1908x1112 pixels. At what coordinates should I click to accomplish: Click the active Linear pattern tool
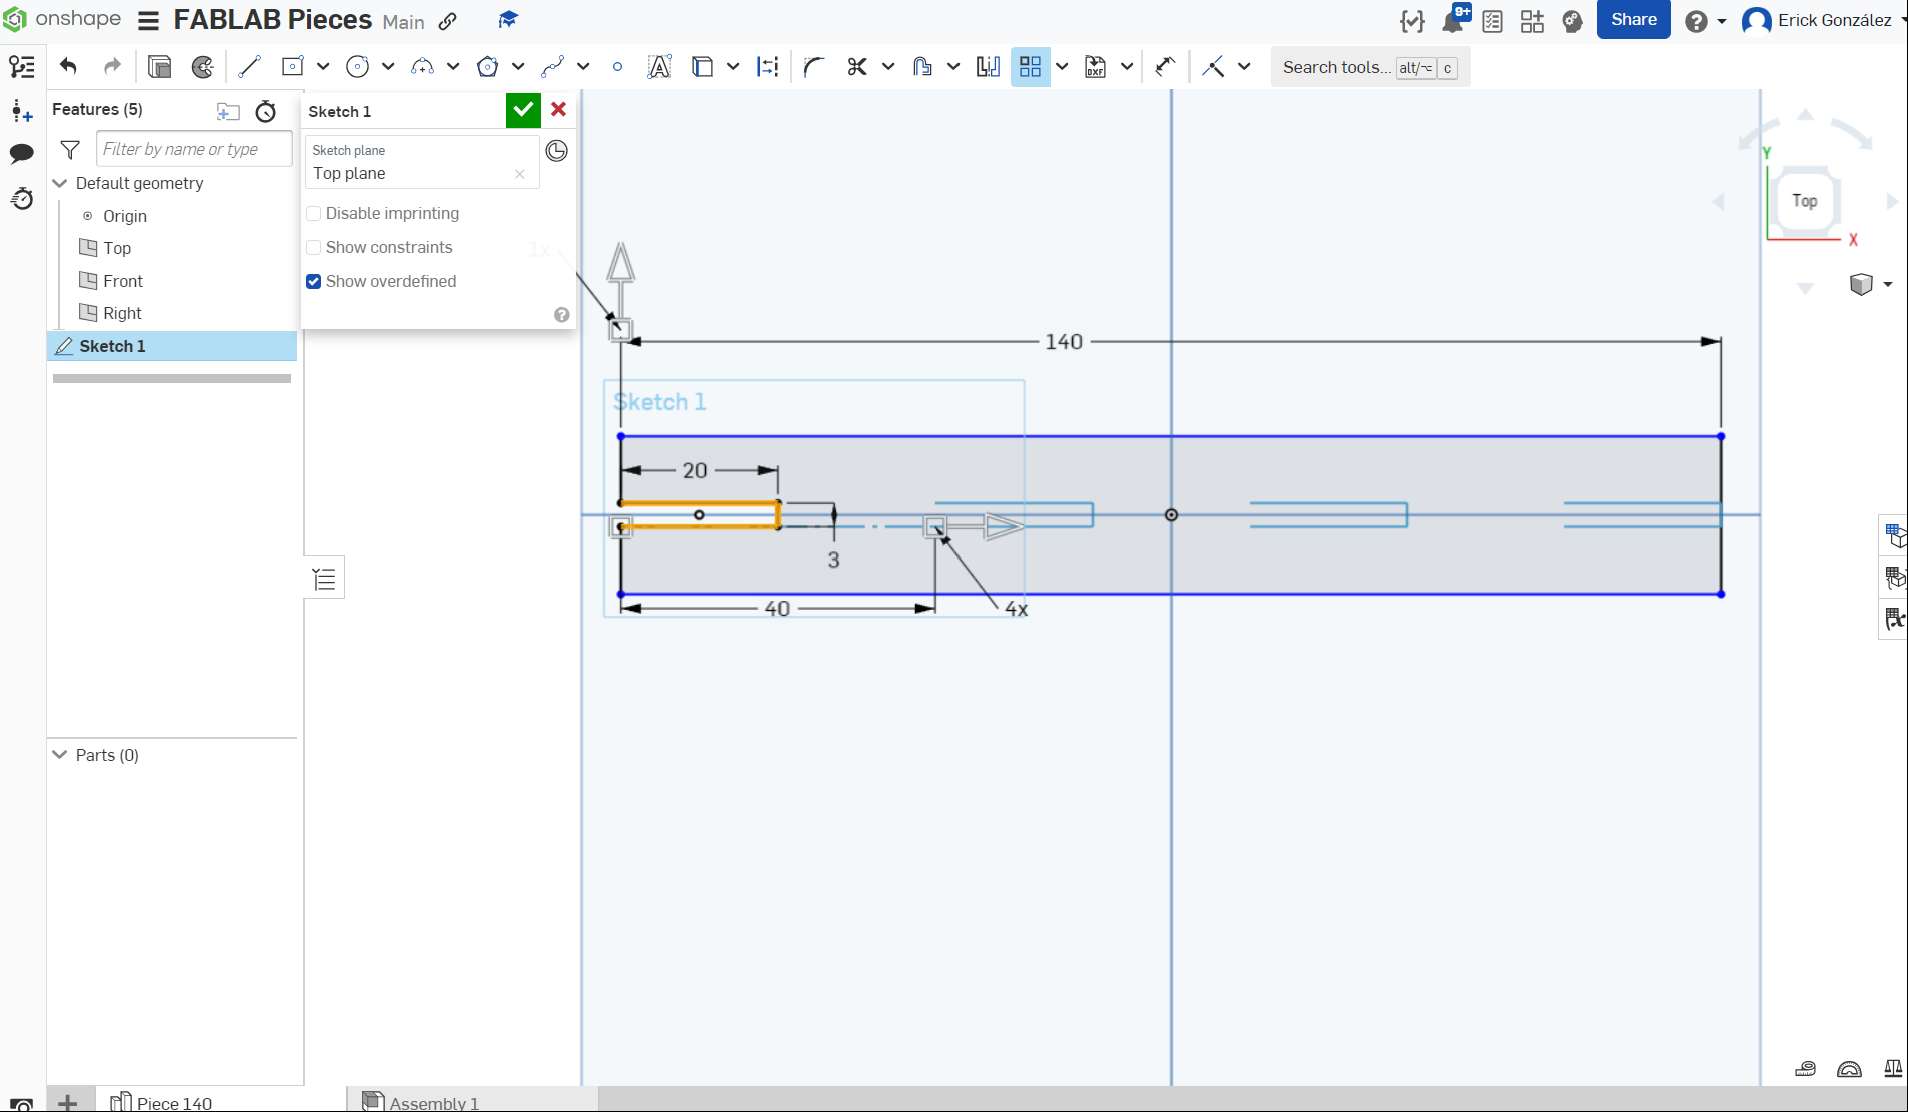pyautogui.click(x=1030, y=67)
